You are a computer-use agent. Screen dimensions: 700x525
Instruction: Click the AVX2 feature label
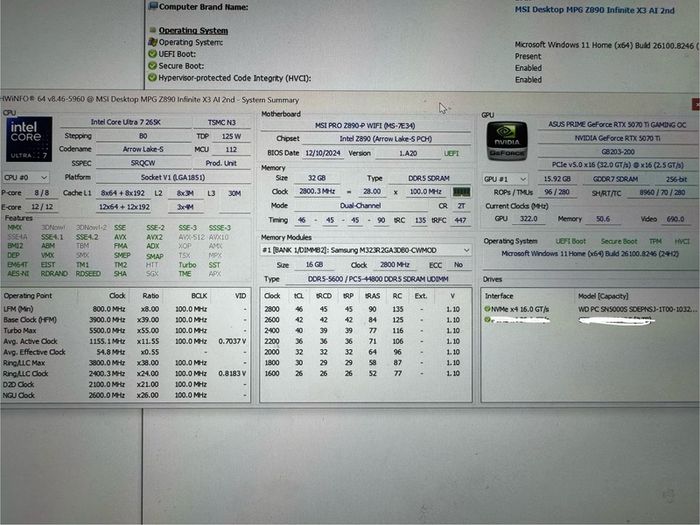pyautogui.click(x=154, y=237)
